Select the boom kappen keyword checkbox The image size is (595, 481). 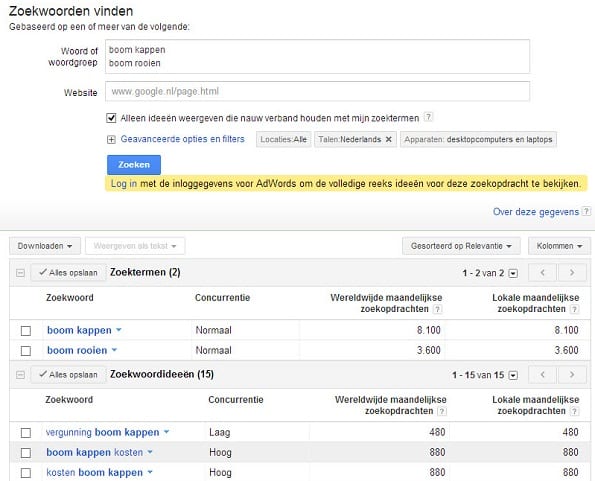tap(26, 330)
